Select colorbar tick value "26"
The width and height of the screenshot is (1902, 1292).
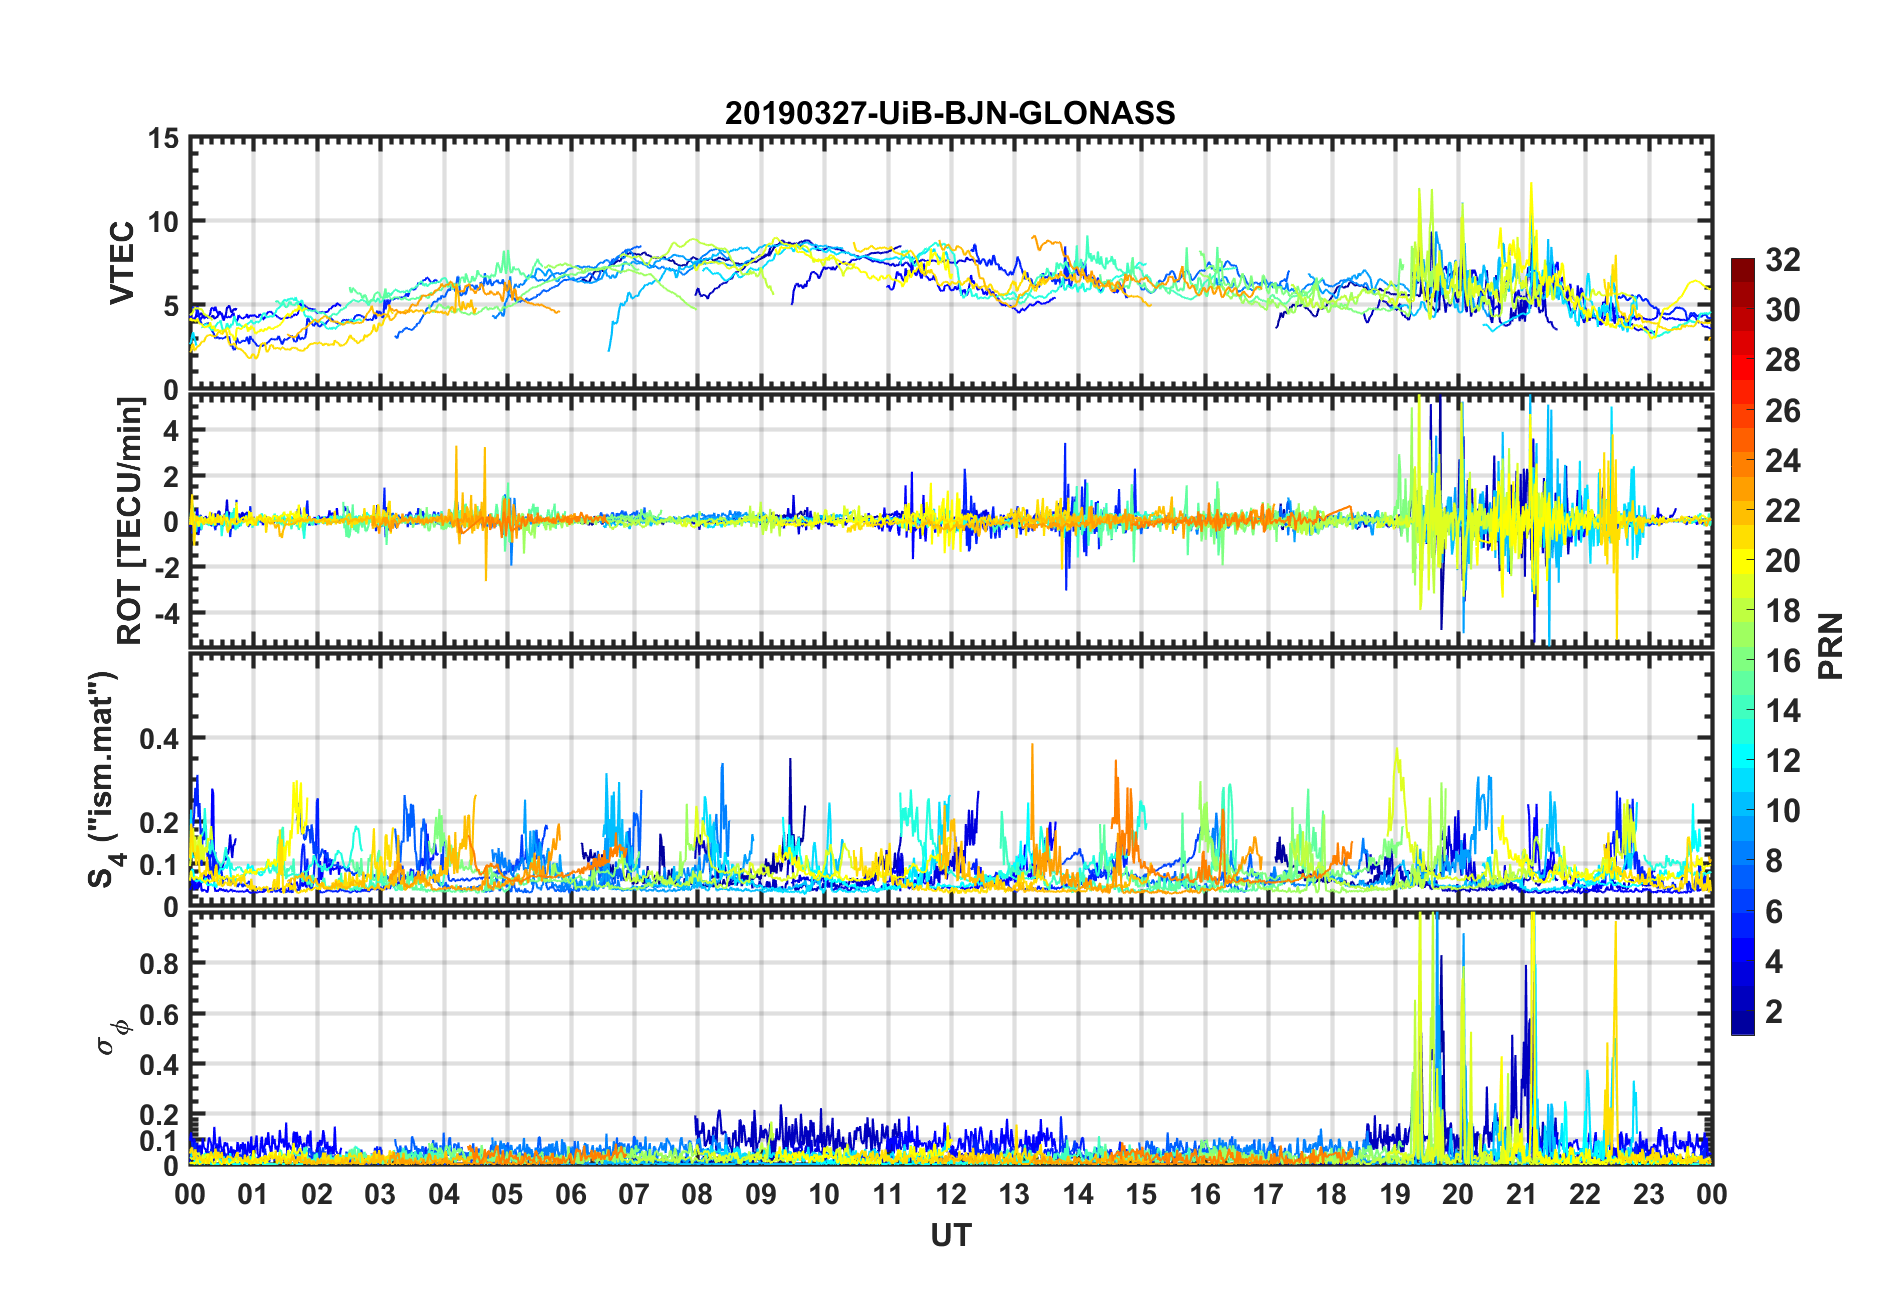click(x=1783, y=410)
